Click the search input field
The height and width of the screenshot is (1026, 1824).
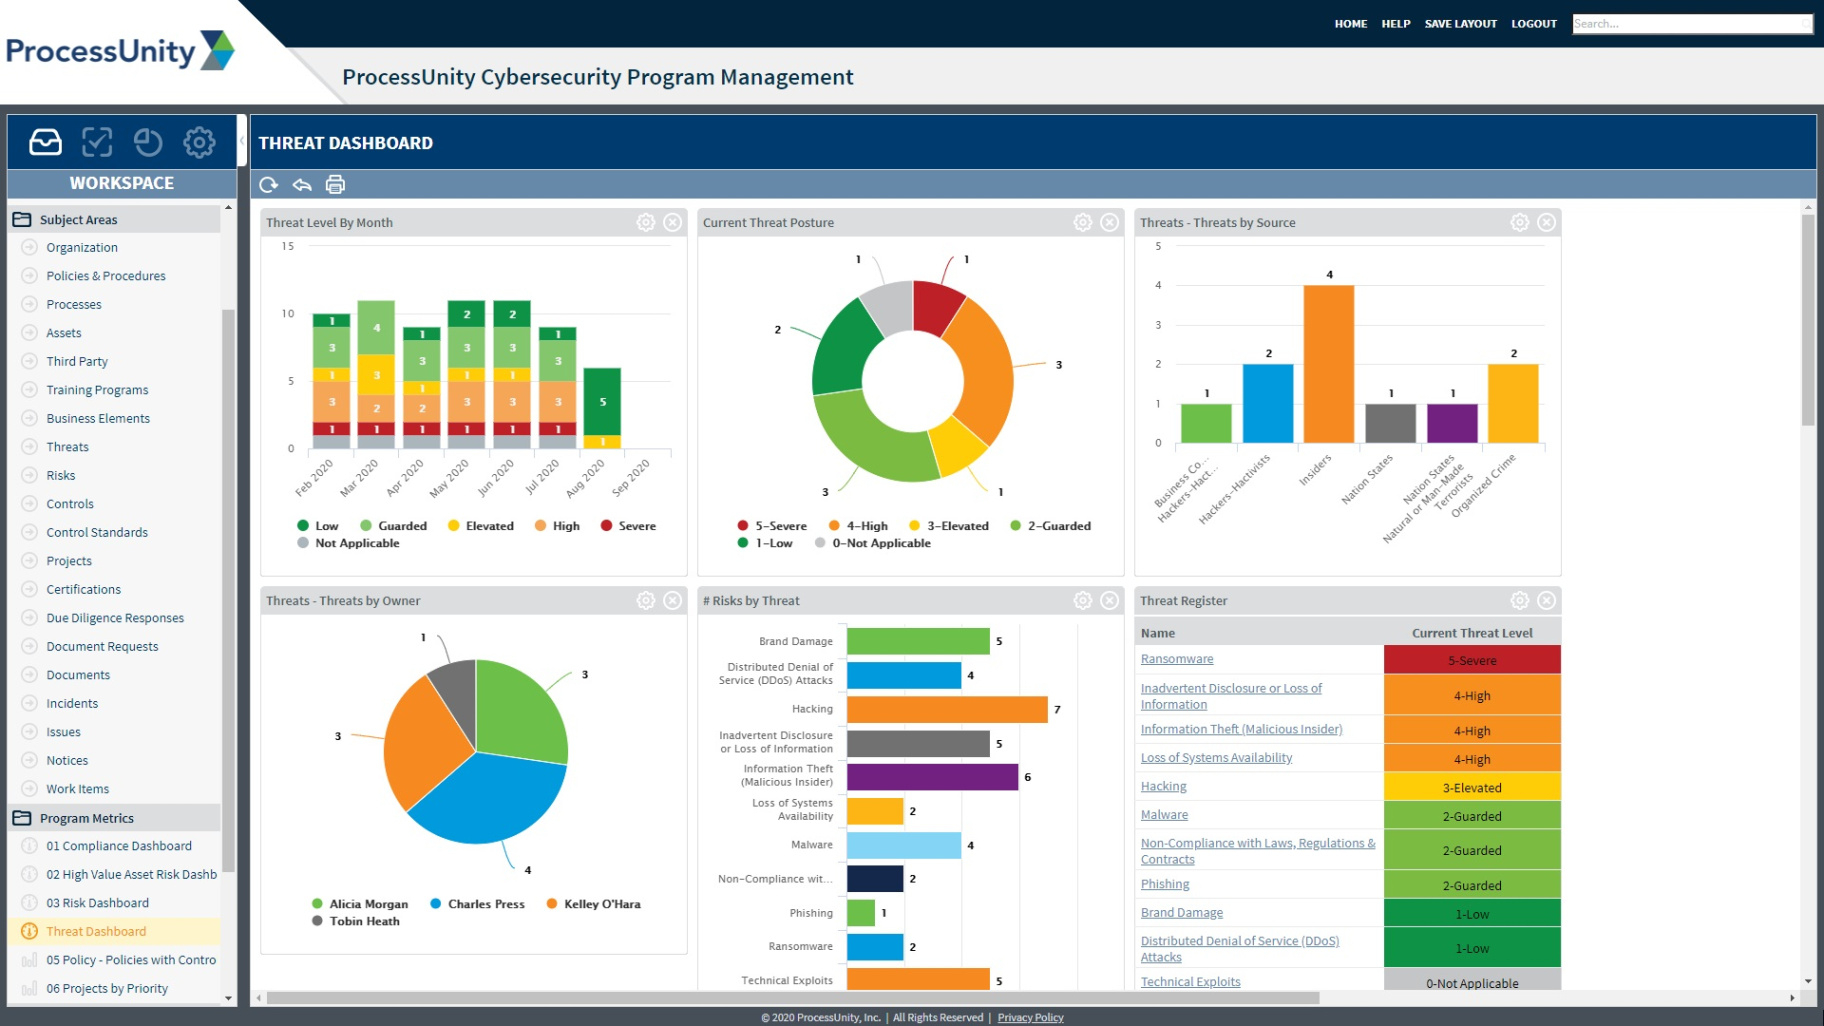click(x=1691, y=24)
